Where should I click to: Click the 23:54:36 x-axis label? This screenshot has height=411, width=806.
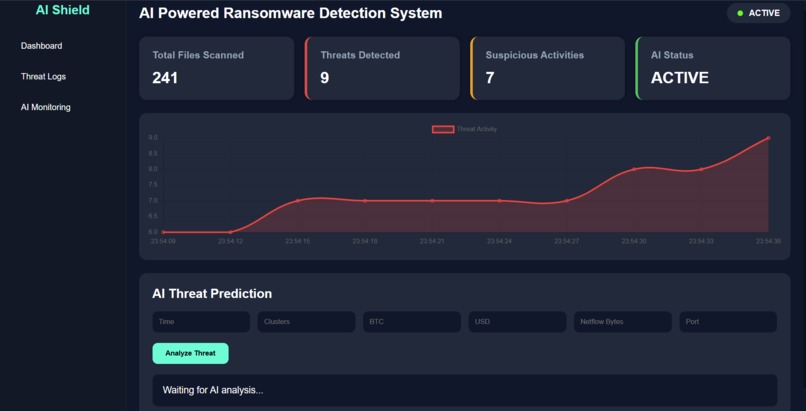click(768, 241)
